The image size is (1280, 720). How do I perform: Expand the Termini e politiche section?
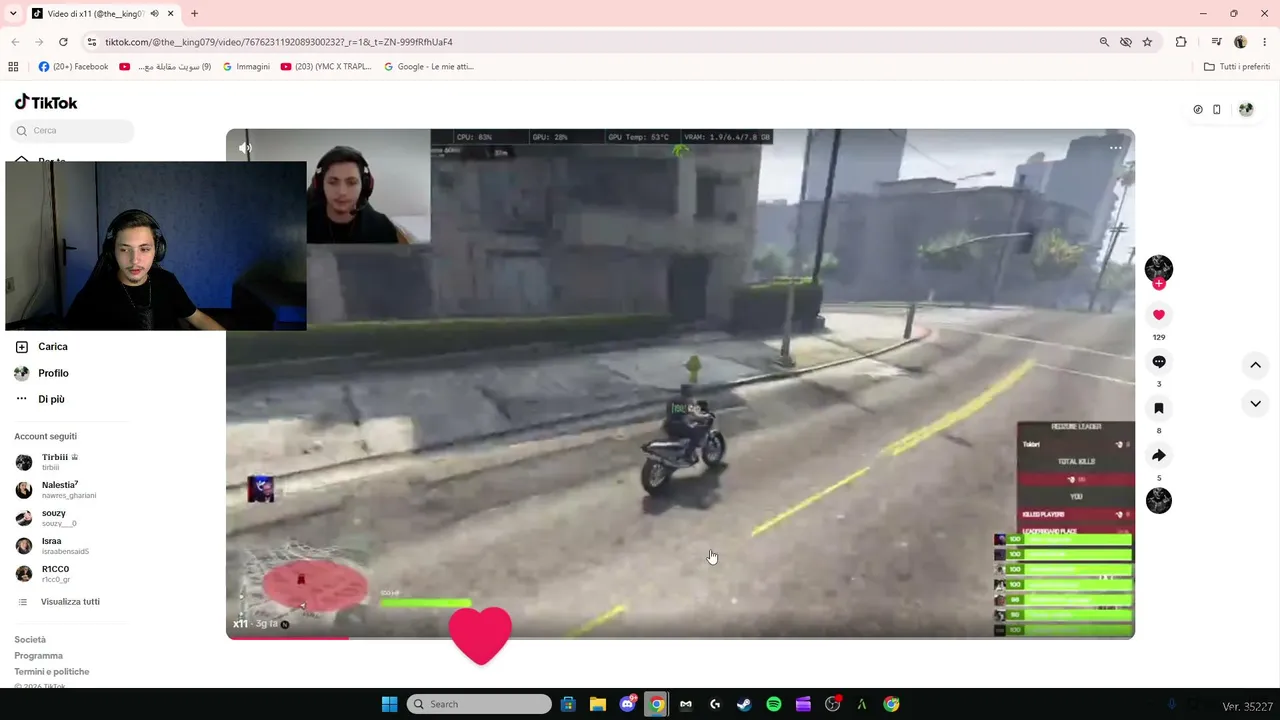pos(52,672)
